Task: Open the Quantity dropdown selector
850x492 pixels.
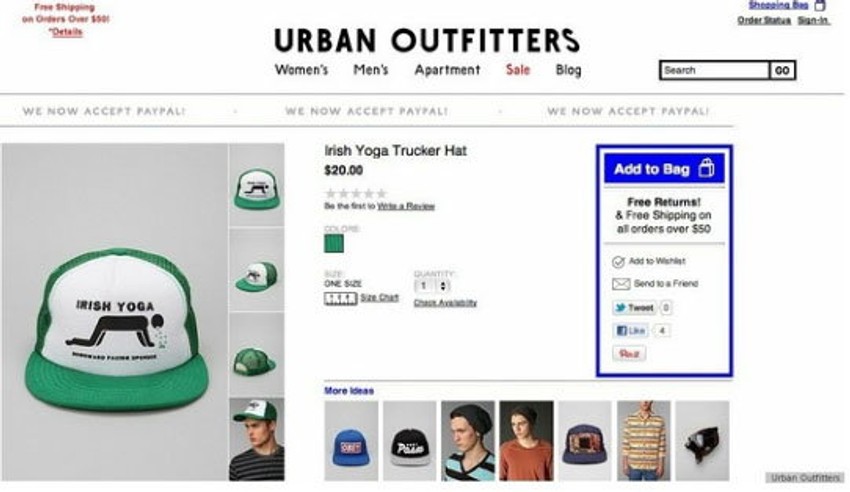Action: (432, 286)
